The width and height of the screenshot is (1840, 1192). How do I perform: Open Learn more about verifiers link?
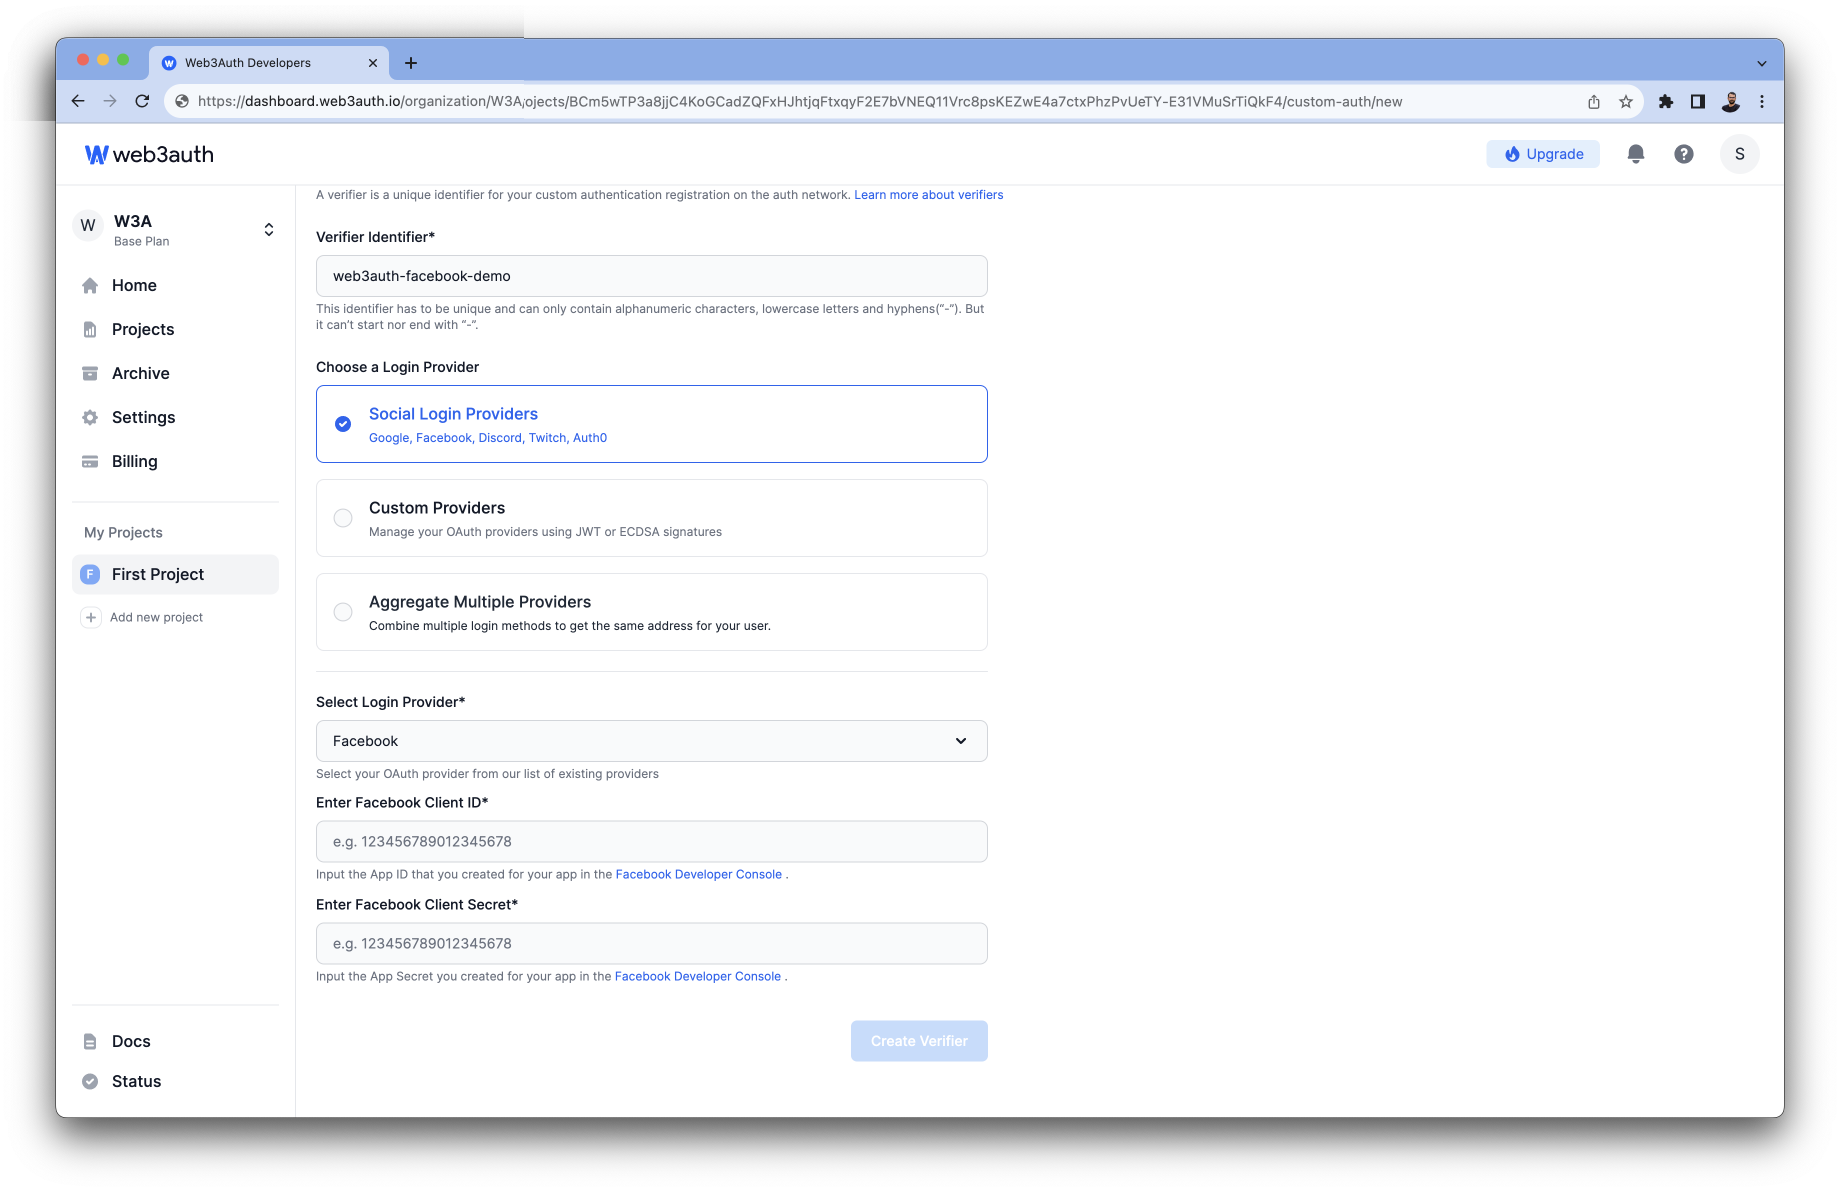click(x=928, y=195)
